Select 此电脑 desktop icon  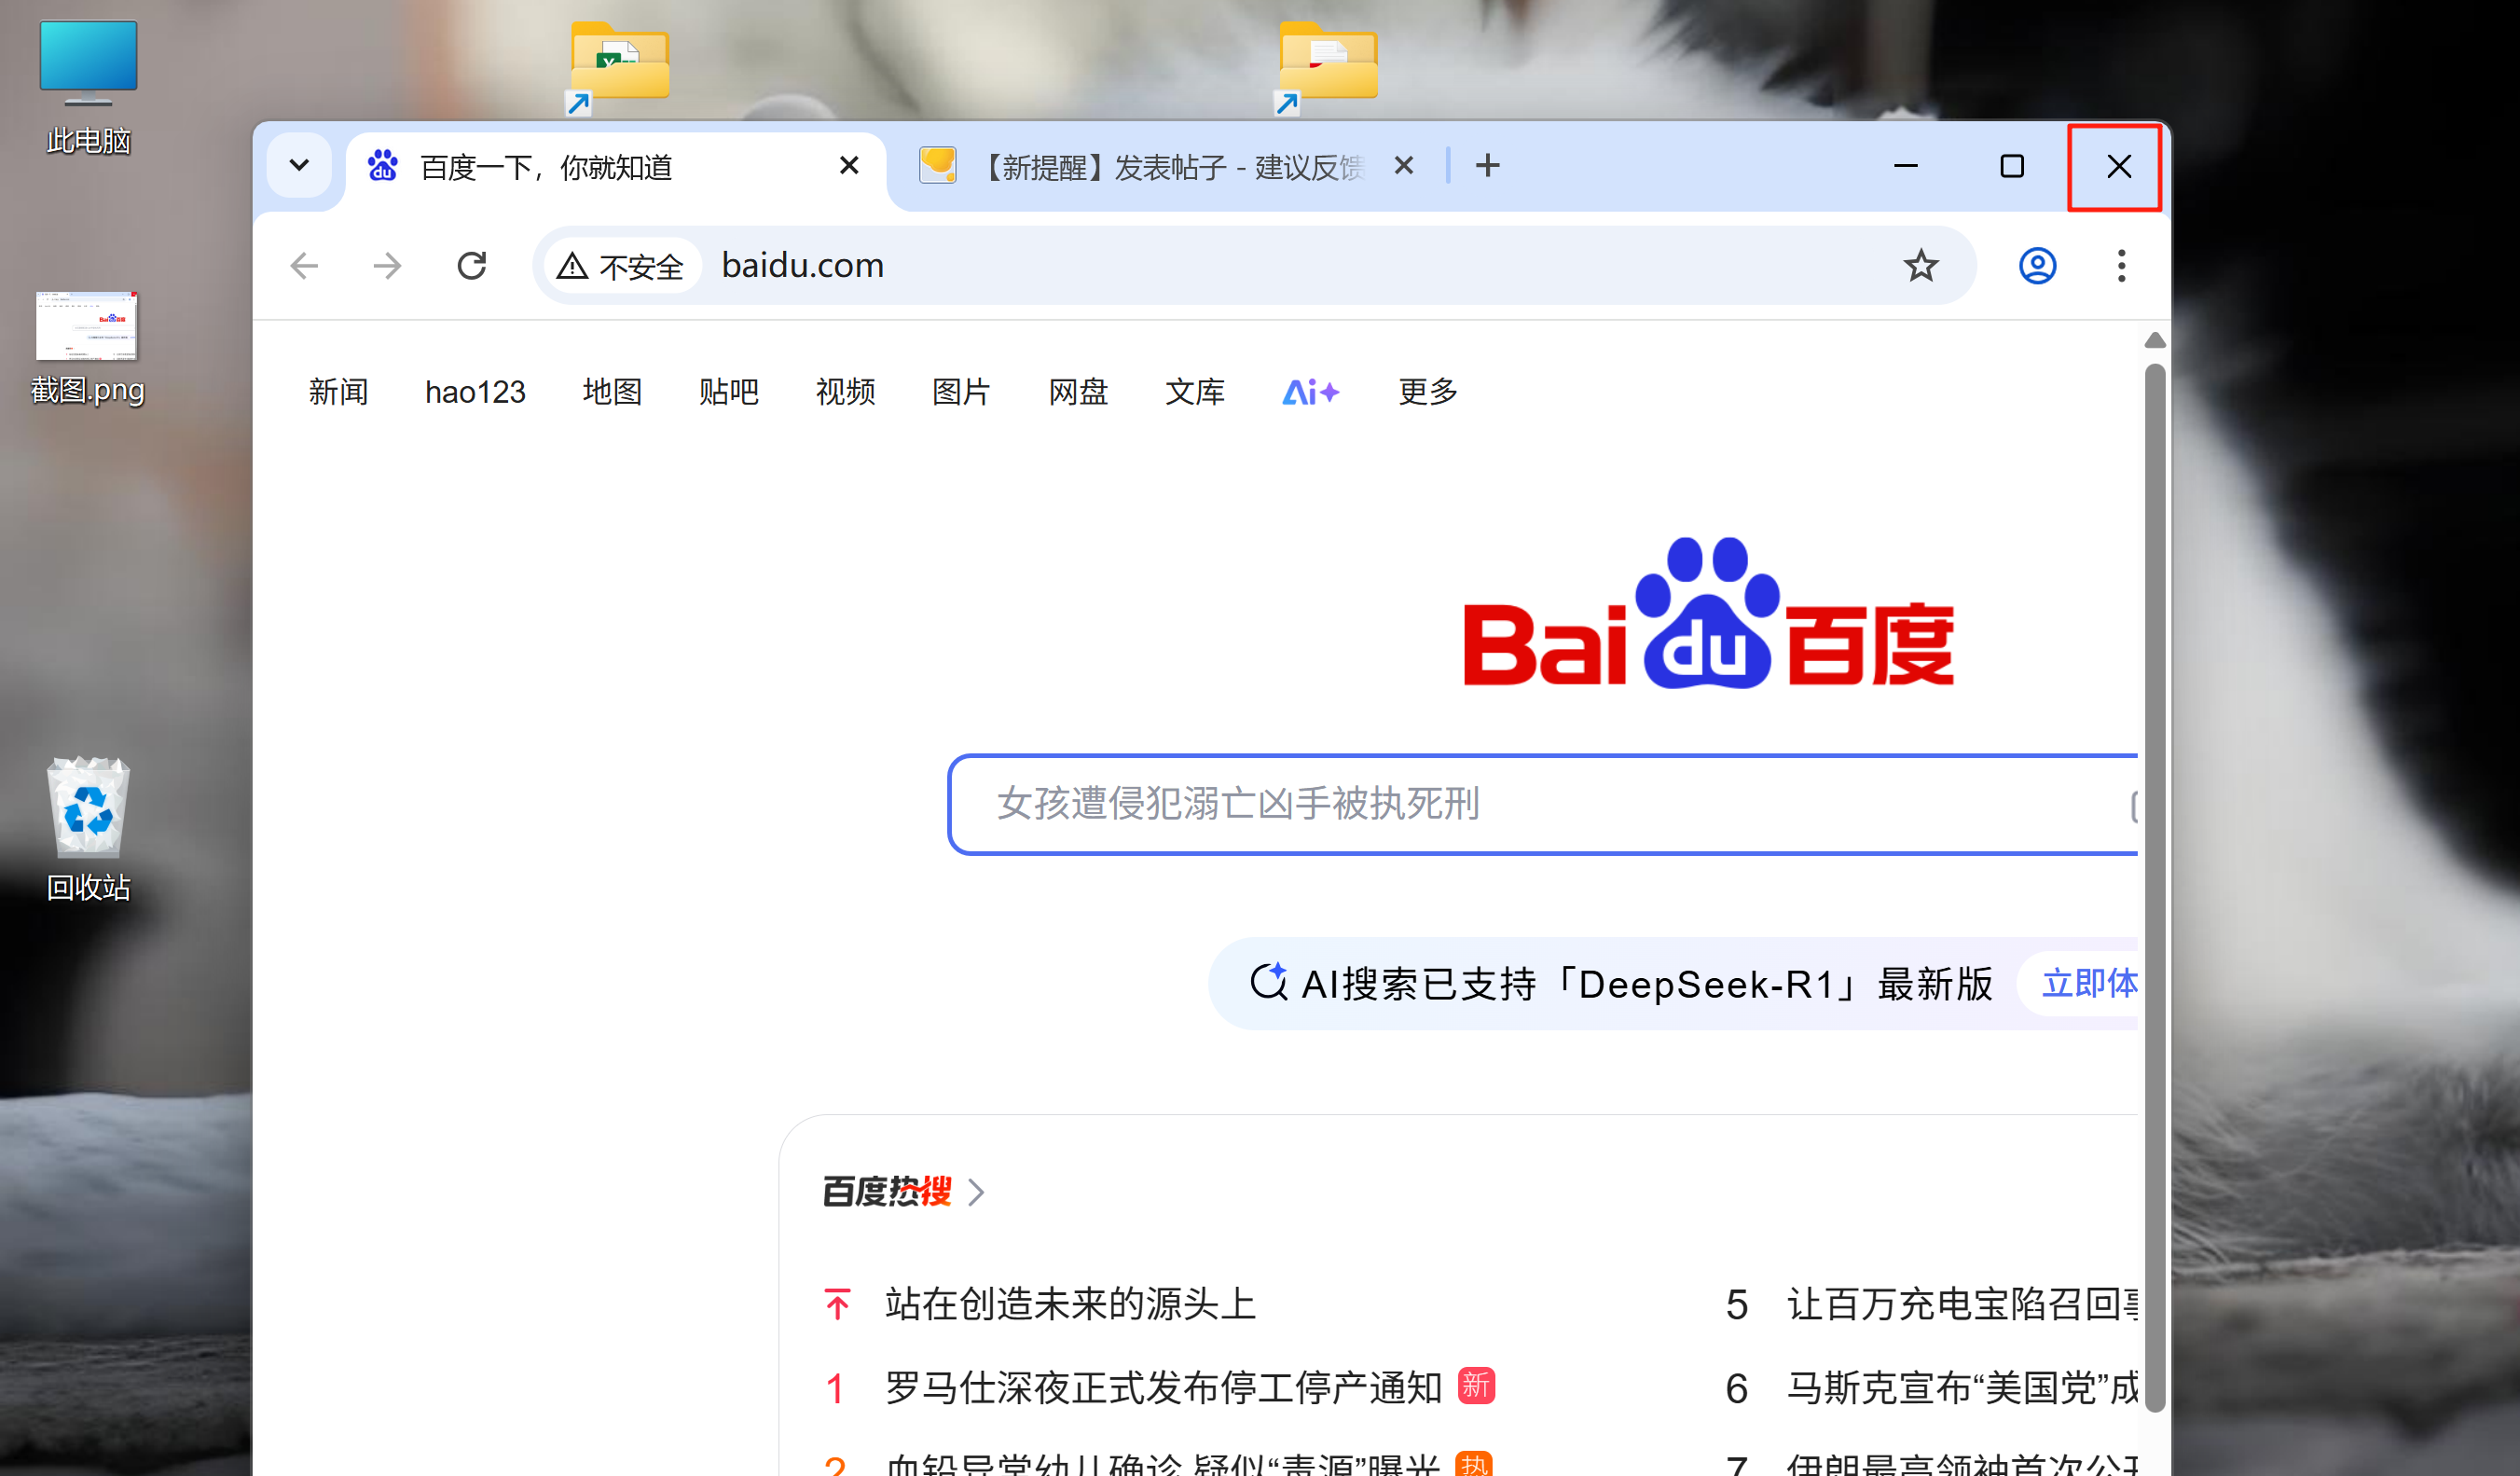point(88,88)
